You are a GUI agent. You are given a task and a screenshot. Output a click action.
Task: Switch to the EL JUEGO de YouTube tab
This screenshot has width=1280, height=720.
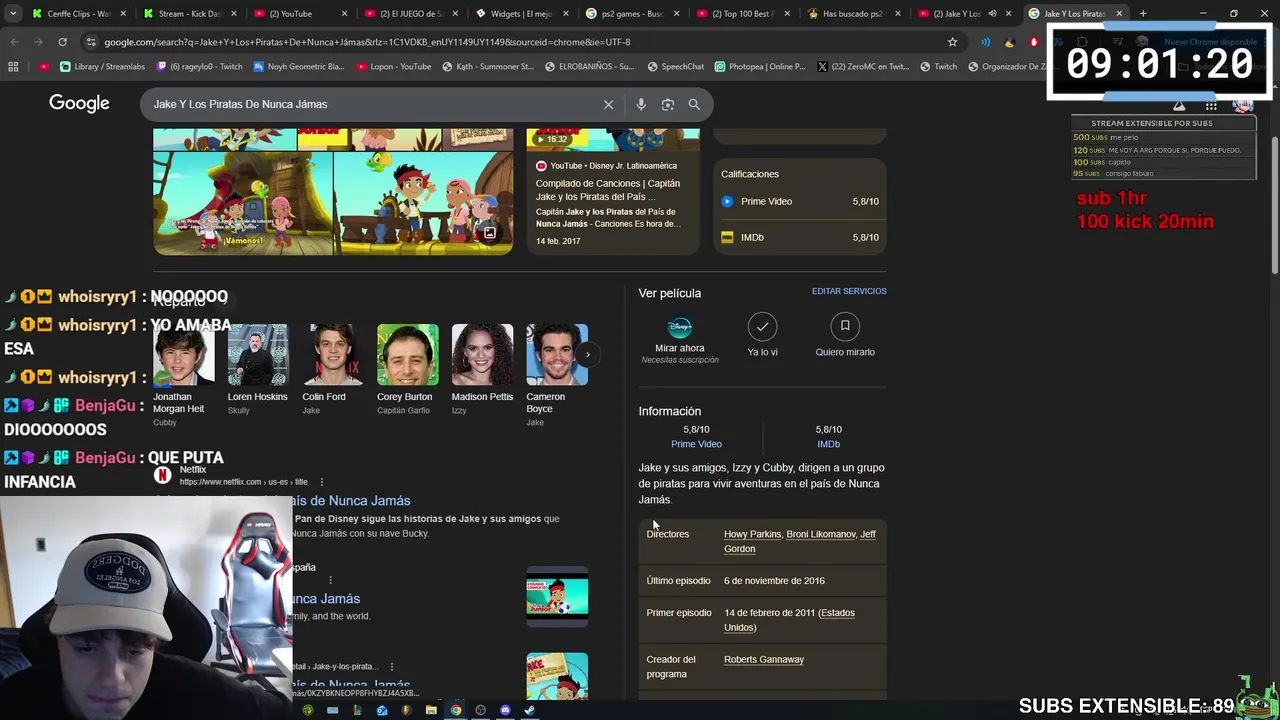coord(410,13)
